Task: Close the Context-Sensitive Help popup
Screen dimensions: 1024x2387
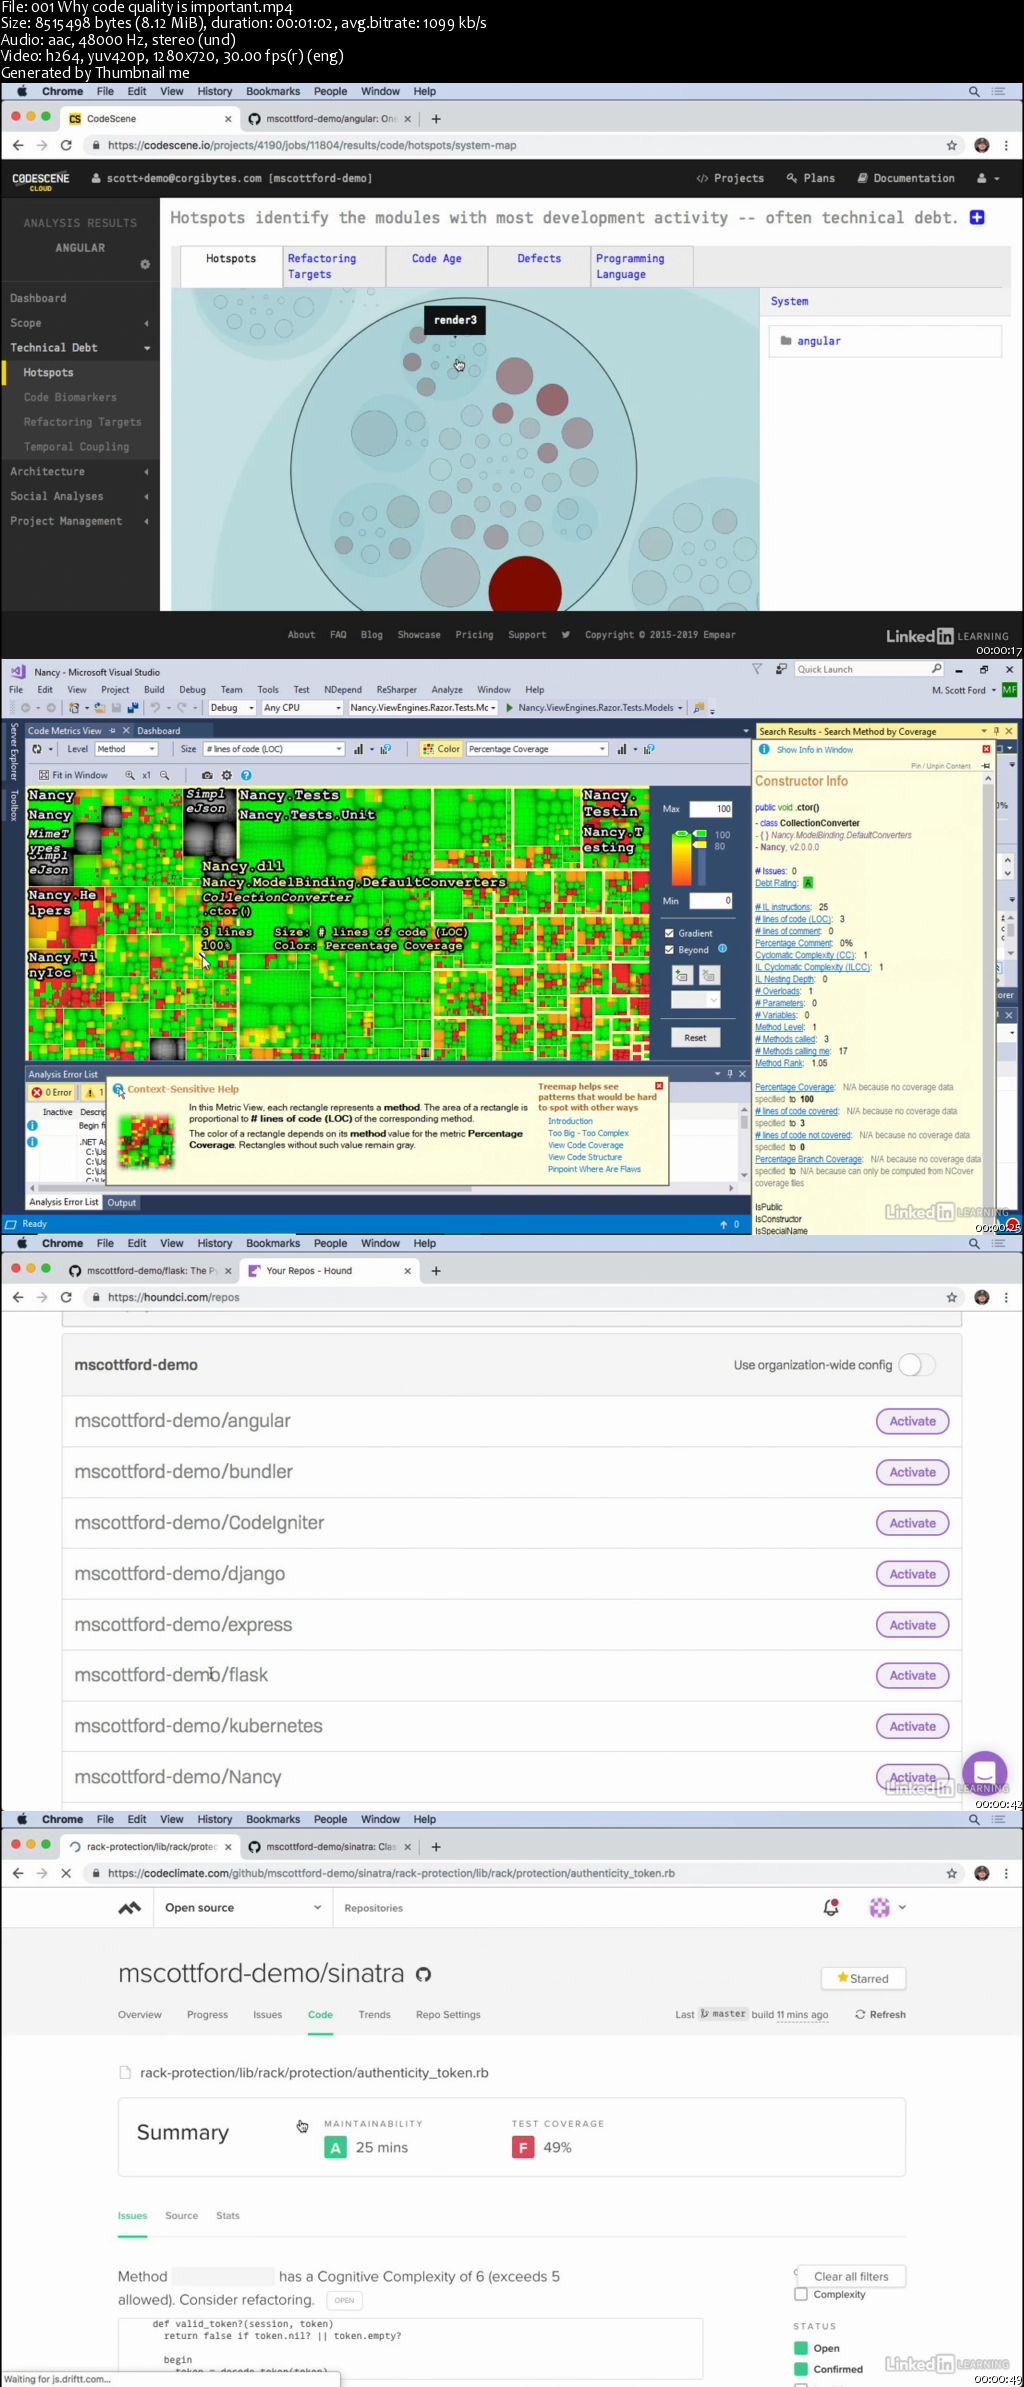Action: (x=659, y=1085)
